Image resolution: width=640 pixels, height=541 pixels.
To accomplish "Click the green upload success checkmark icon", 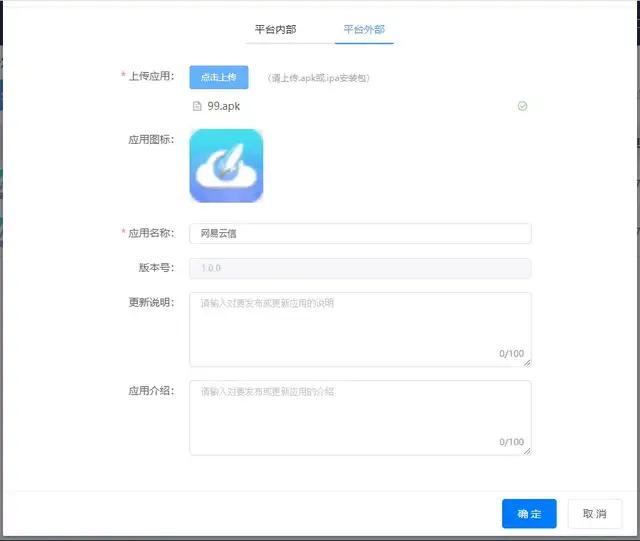I will pyautogui.click(x=522, y=106).
